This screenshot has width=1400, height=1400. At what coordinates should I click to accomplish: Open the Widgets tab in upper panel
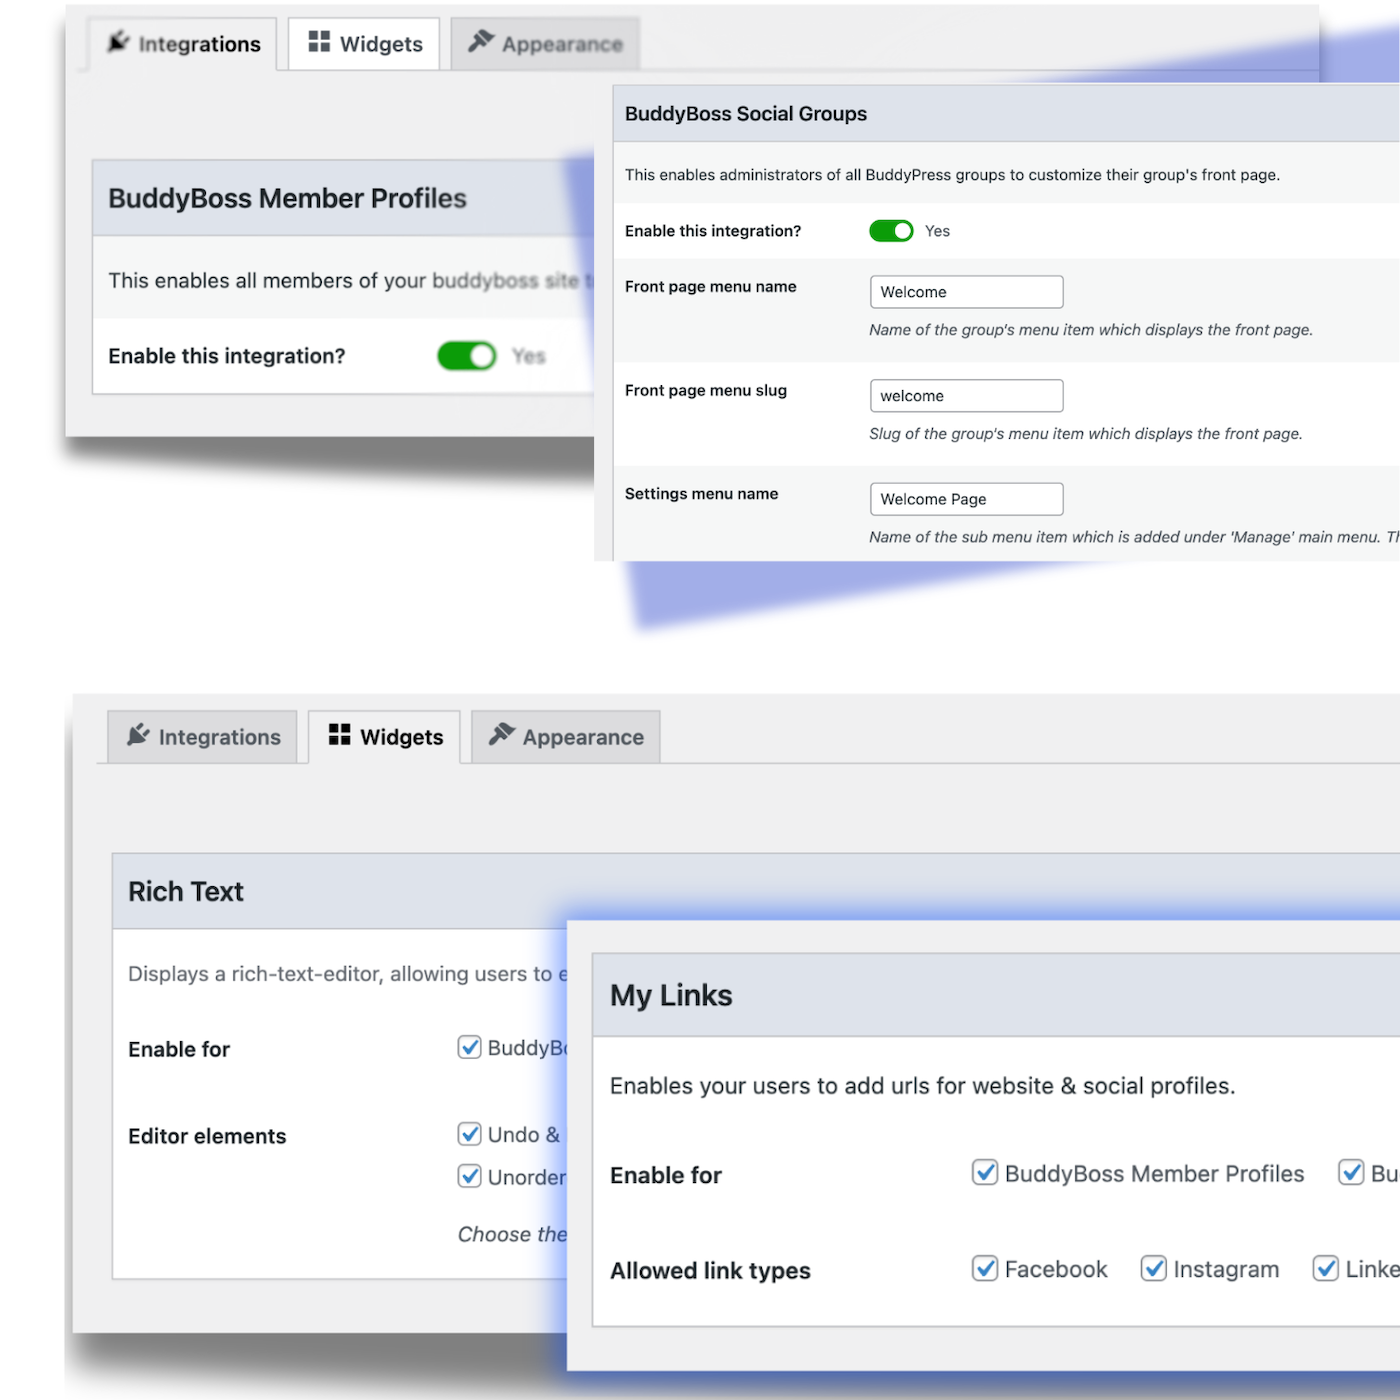coord(364,44)
